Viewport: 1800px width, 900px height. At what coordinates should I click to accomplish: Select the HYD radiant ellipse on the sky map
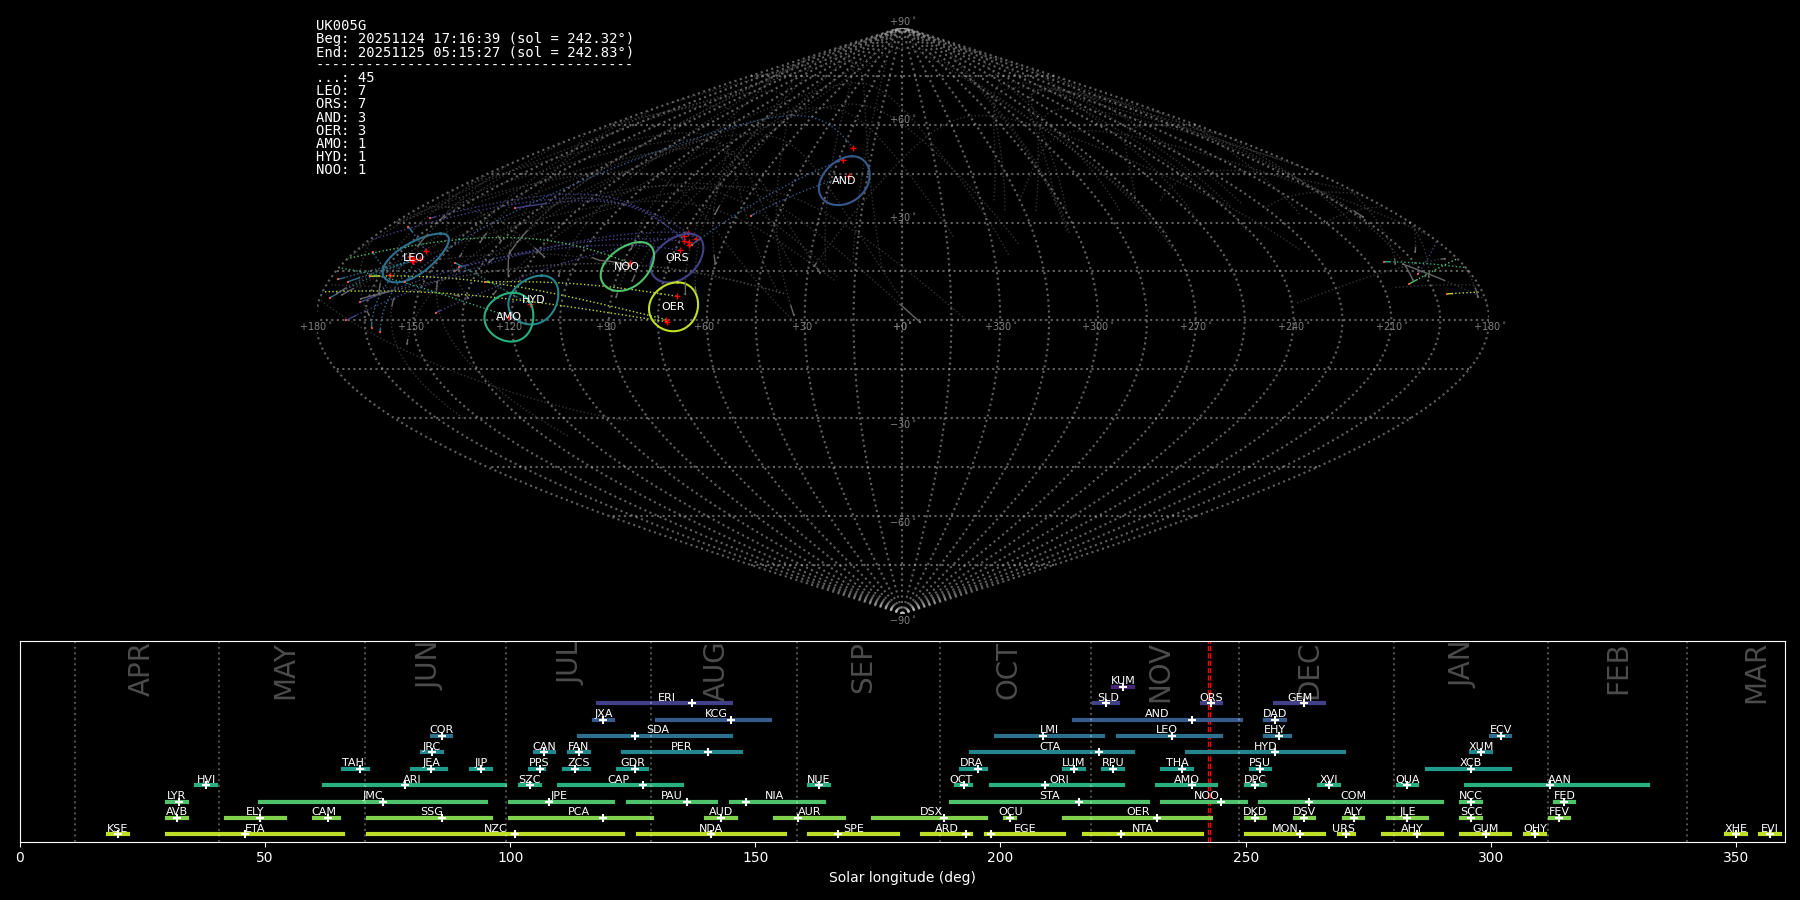coord(534,300)
